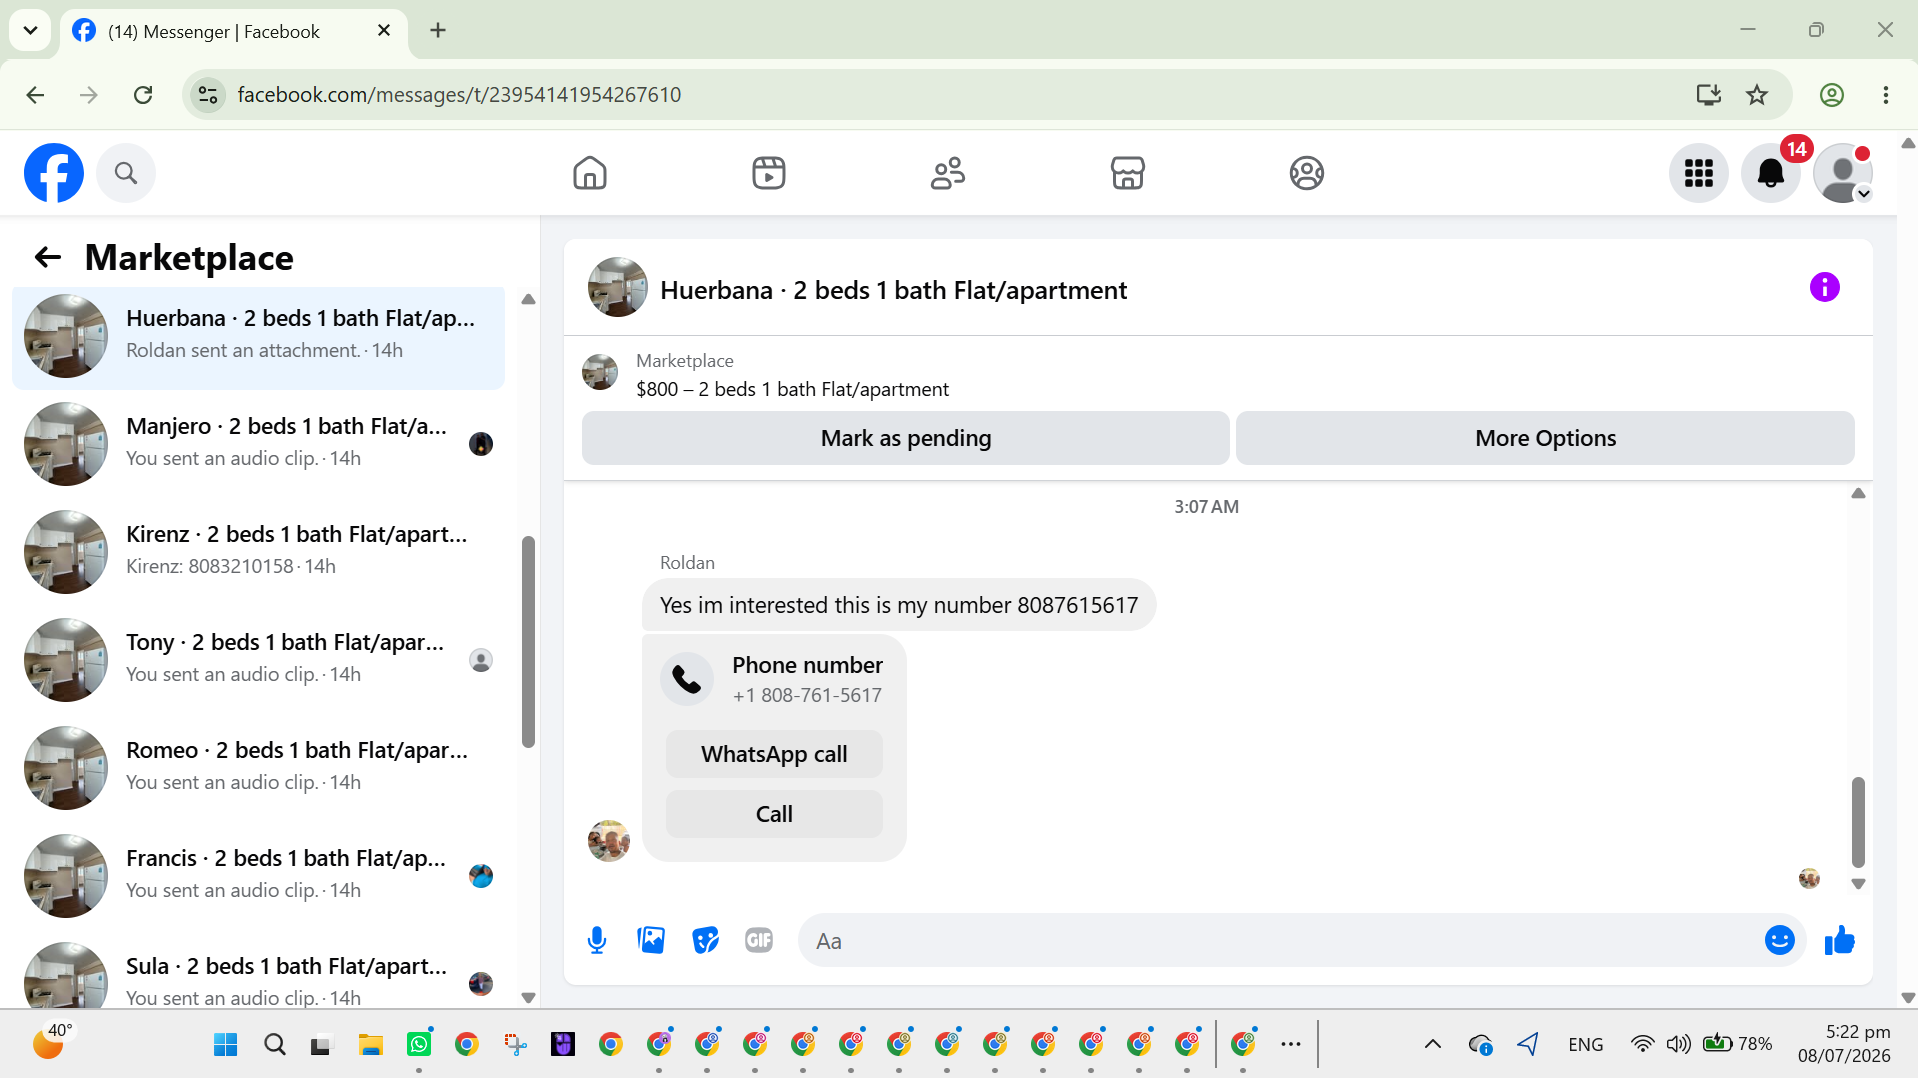This screenshot has width=1918, height=1078.
Task: Open the Kirenz conversation
Action: click(x=258, y=552)
